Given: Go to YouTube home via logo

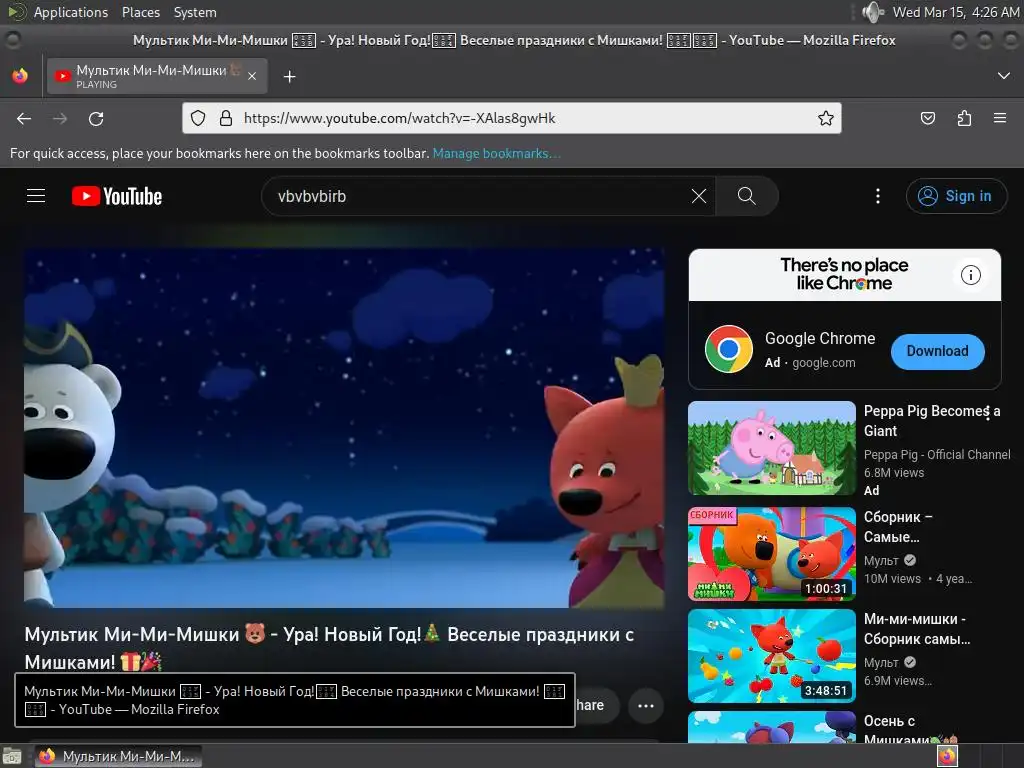Looking at the screenshot, I should [117, 196].
